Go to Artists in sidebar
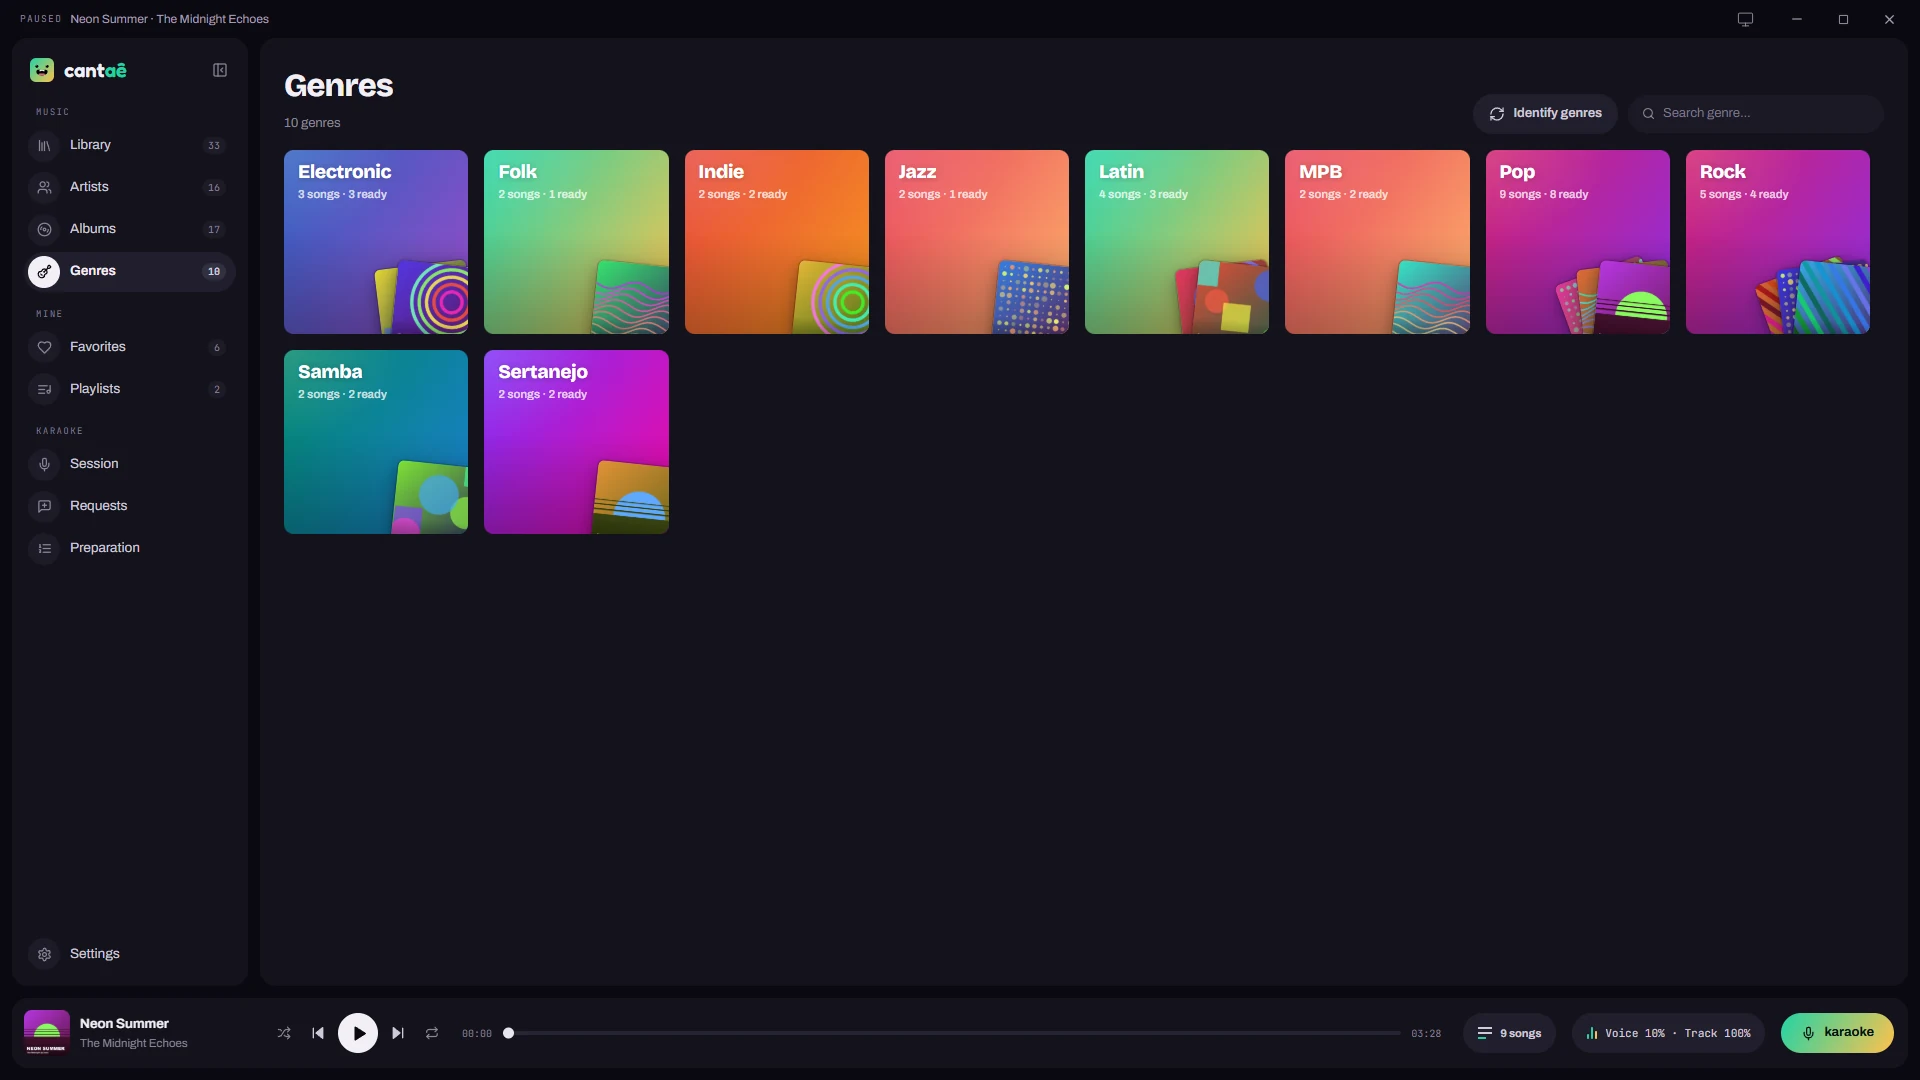Viewport: 1920px width, 1080px height. [x=131, y=187]
